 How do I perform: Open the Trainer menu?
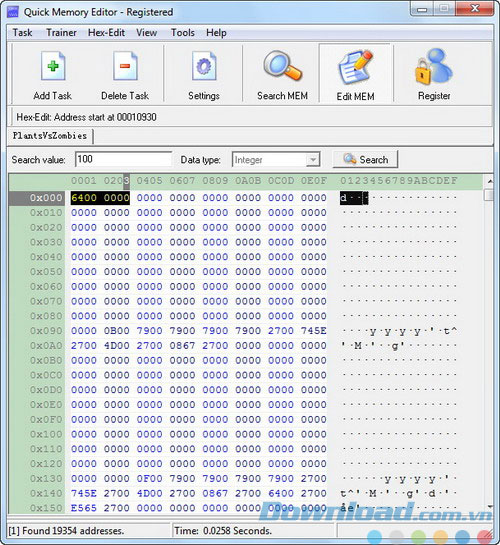pos(61,33)
